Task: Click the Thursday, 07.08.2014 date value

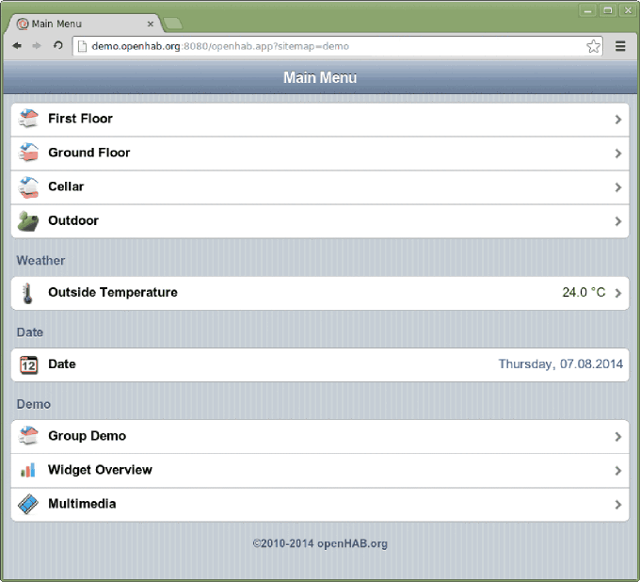Action: pyautogui.click(x=561, y=364)
